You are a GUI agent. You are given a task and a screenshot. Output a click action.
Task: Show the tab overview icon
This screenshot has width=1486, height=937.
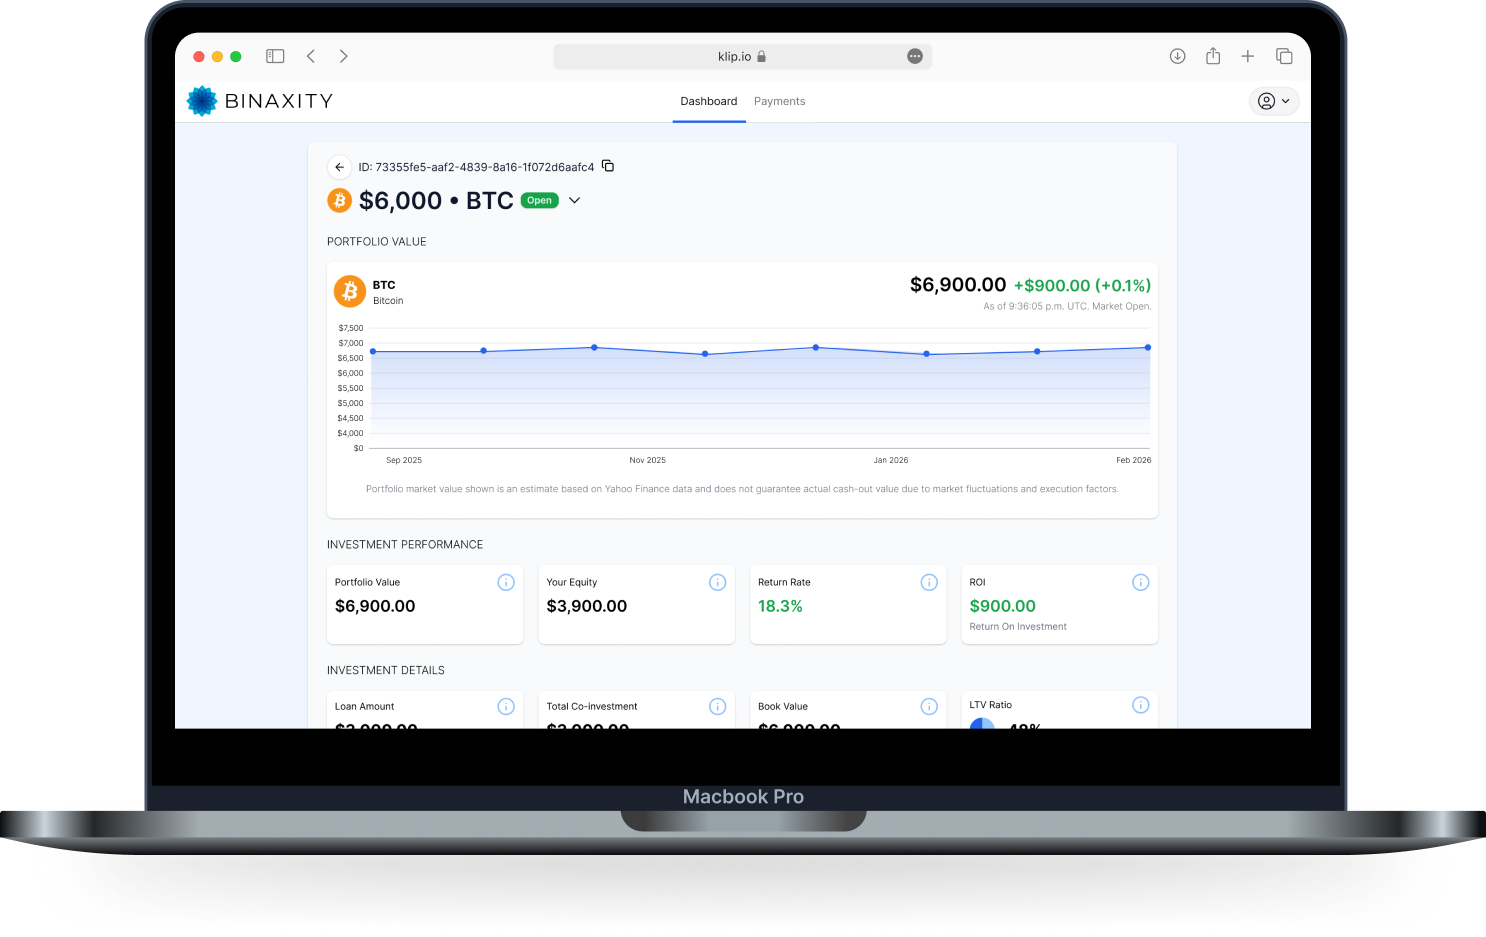tap(1284, 56)
